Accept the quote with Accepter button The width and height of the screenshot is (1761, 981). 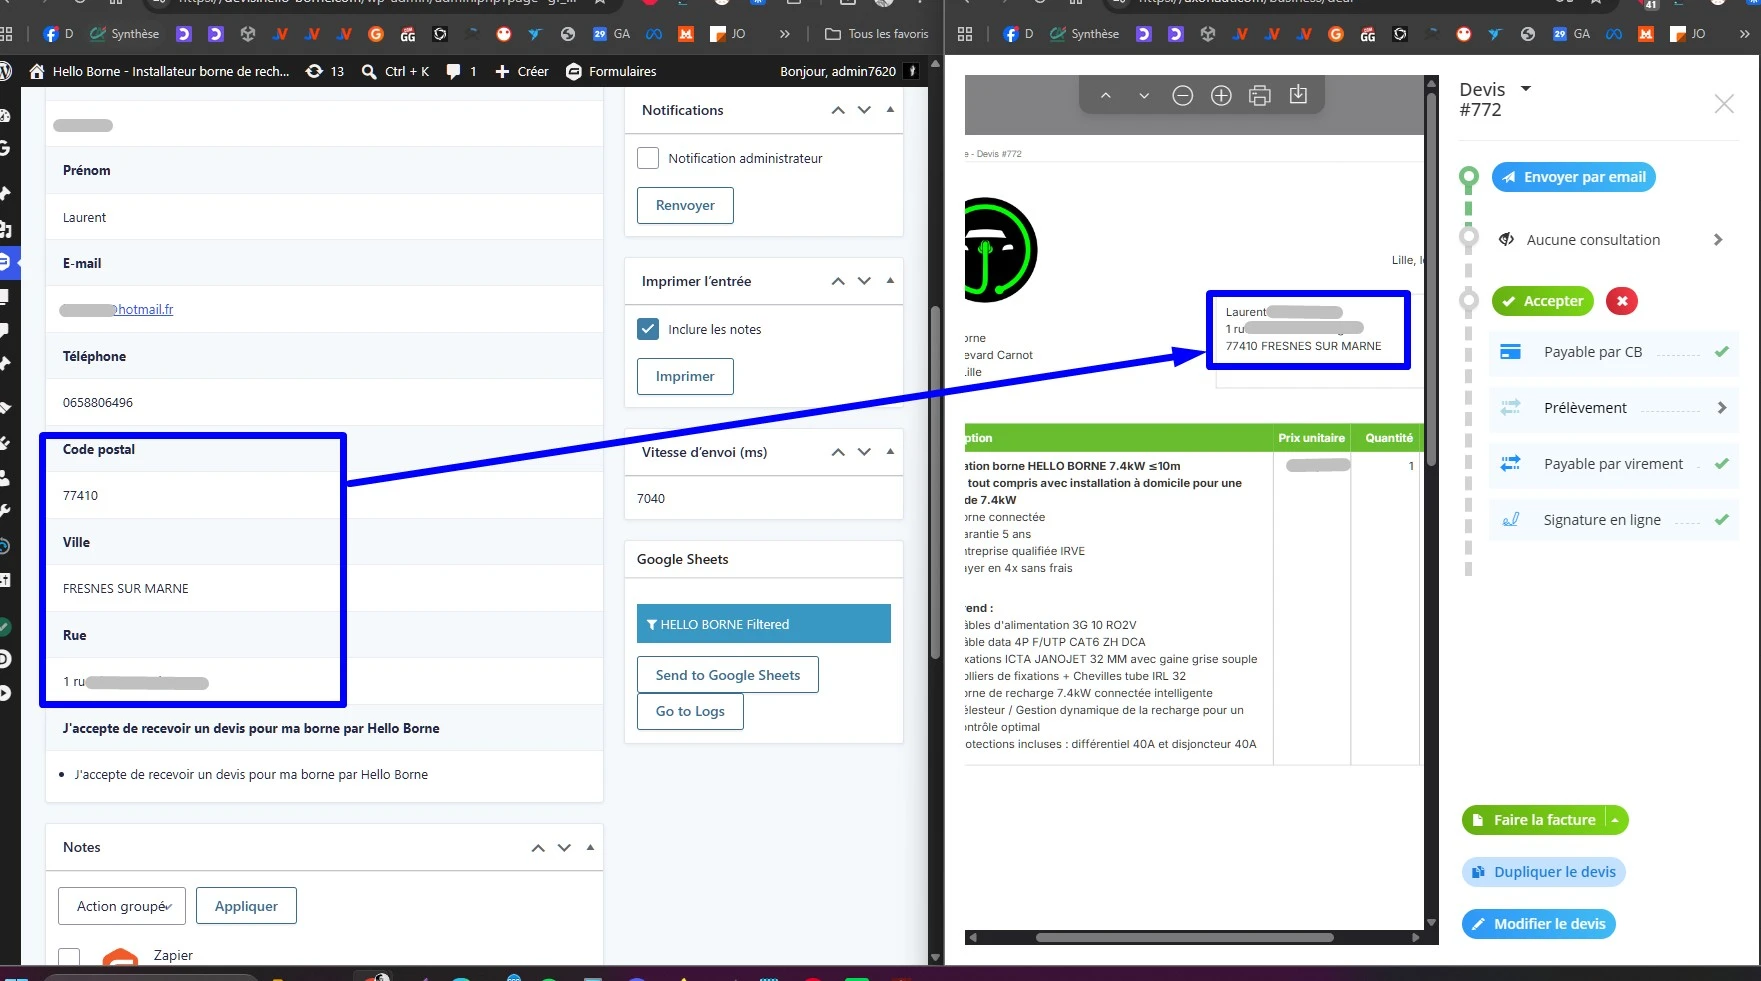point(1543,301)
